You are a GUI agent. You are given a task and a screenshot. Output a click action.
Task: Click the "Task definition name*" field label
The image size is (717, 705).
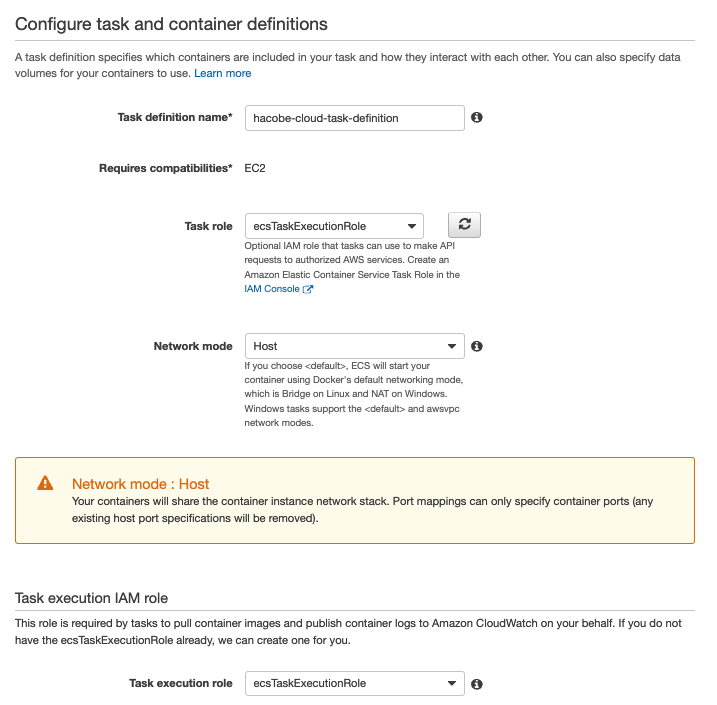[175, 118]
